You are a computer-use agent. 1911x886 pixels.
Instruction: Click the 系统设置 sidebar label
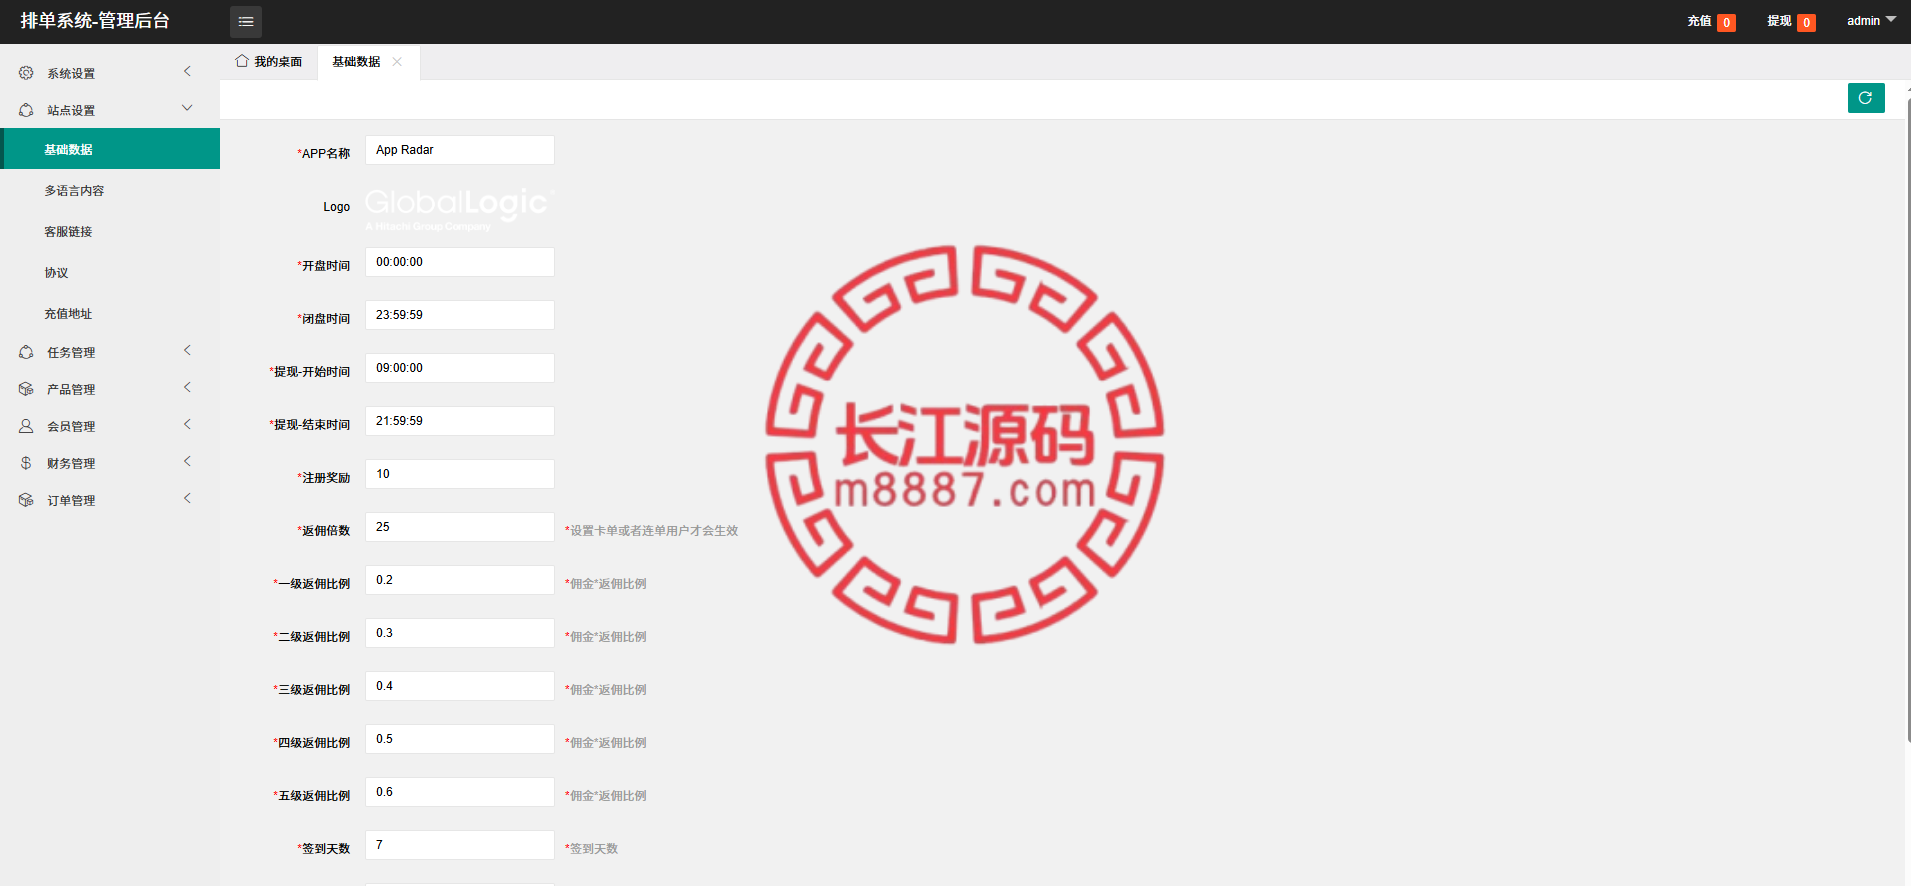pos(71,74)
